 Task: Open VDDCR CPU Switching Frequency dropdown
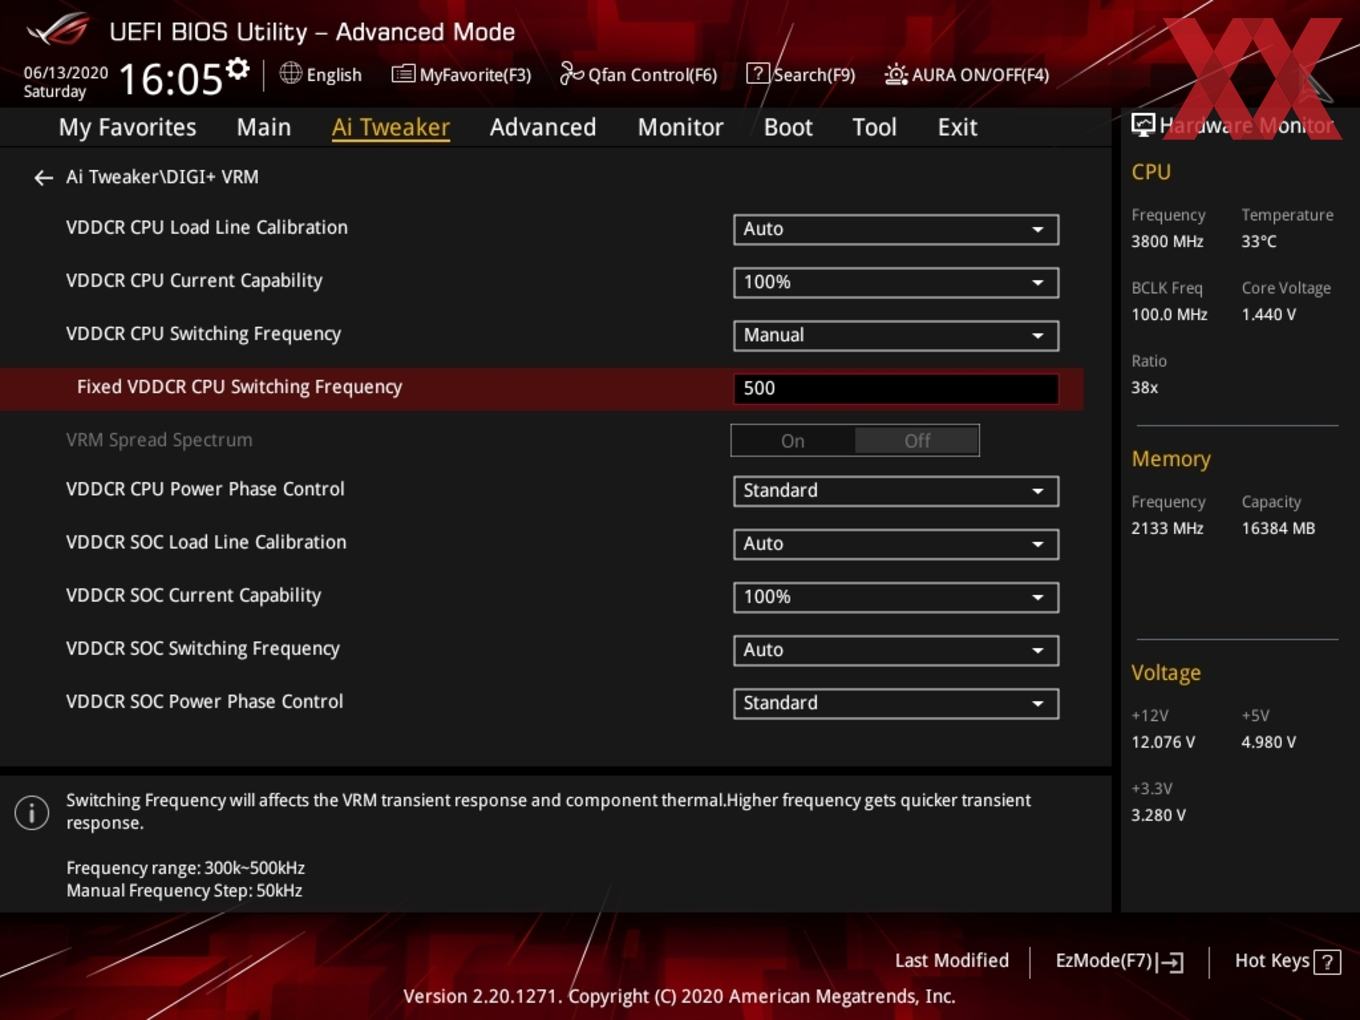point(896,335)
